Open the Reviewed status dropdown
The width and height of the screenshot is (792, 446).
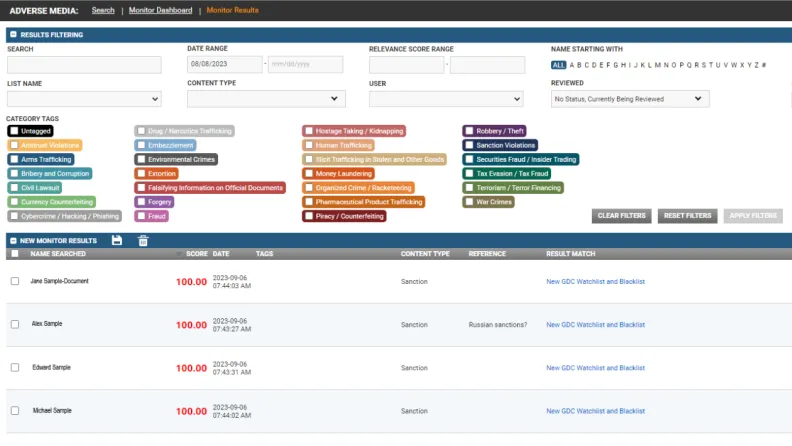[629, 99]
